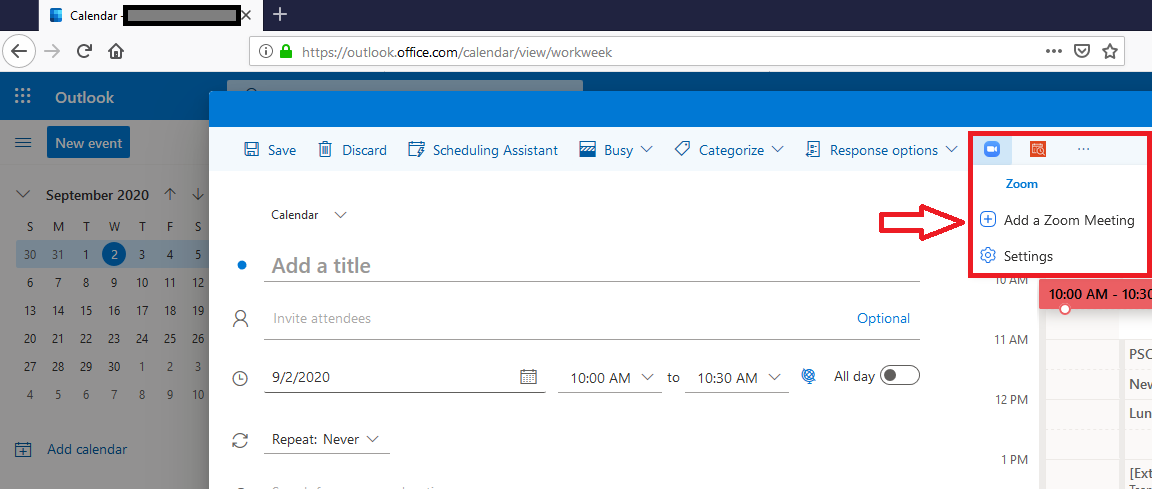
Task: Select September 7 in mini calendar
Action: click(x=58, y=283)
